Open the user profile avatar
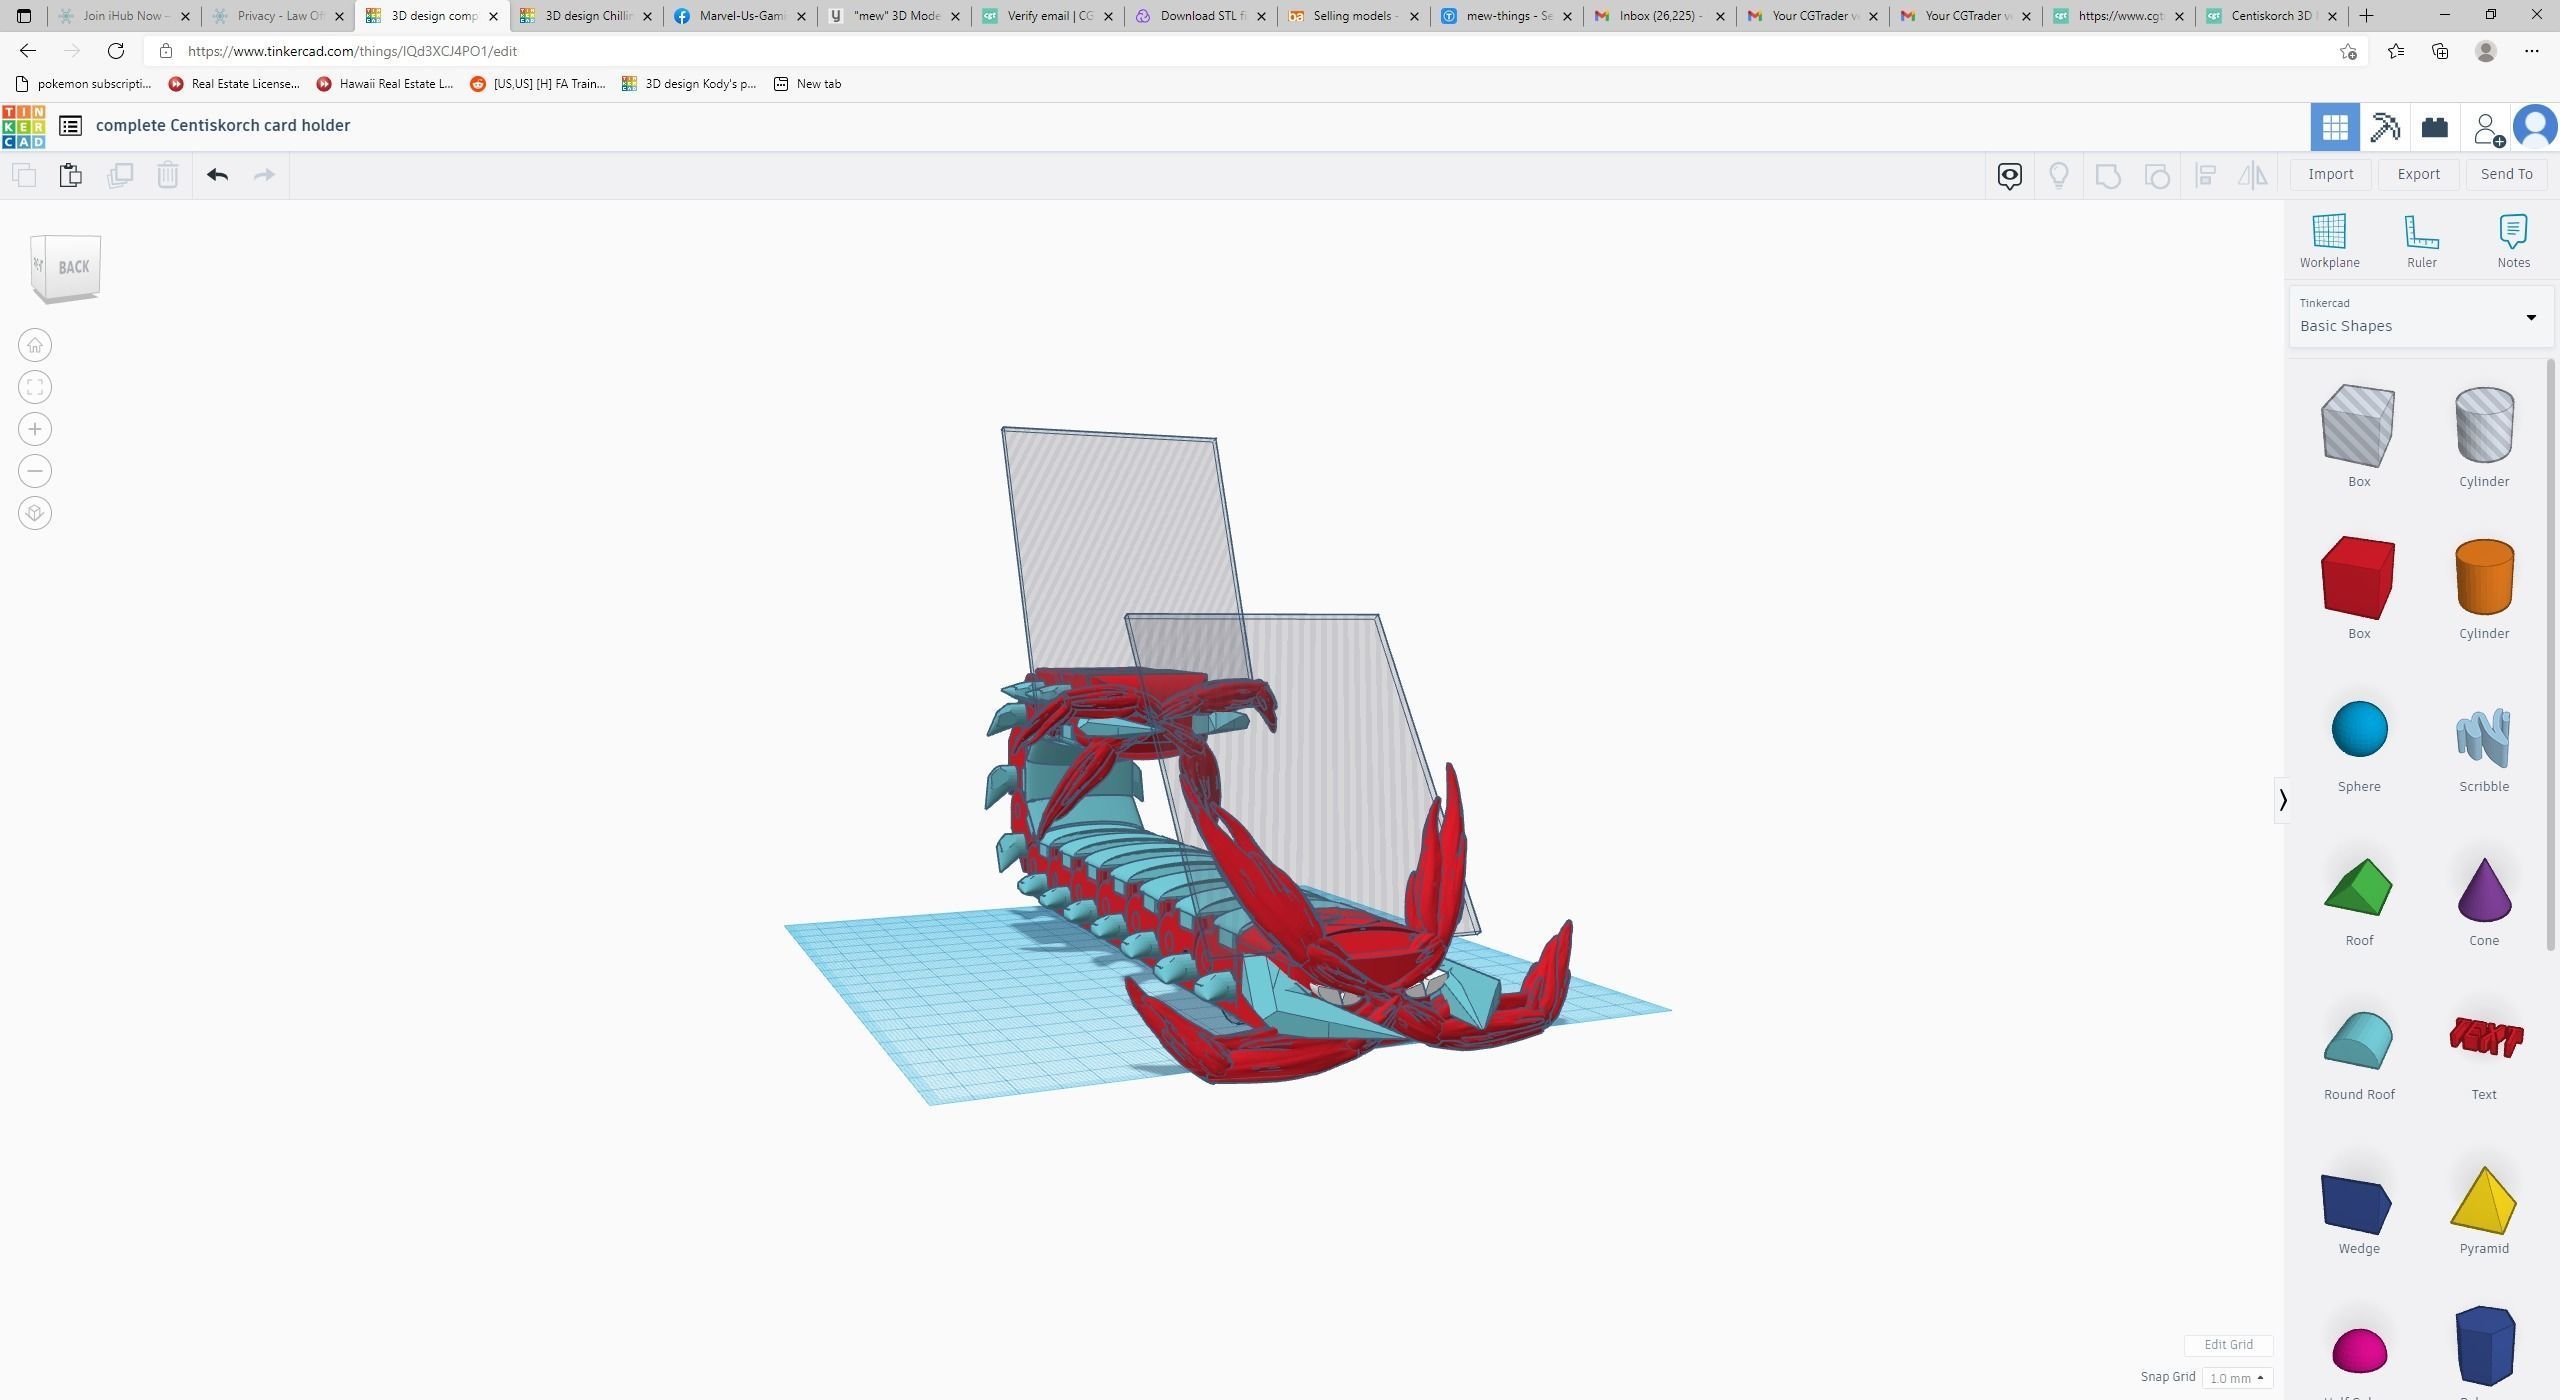This screenshot has height=1400, width=2560. tap(2536, 127)
